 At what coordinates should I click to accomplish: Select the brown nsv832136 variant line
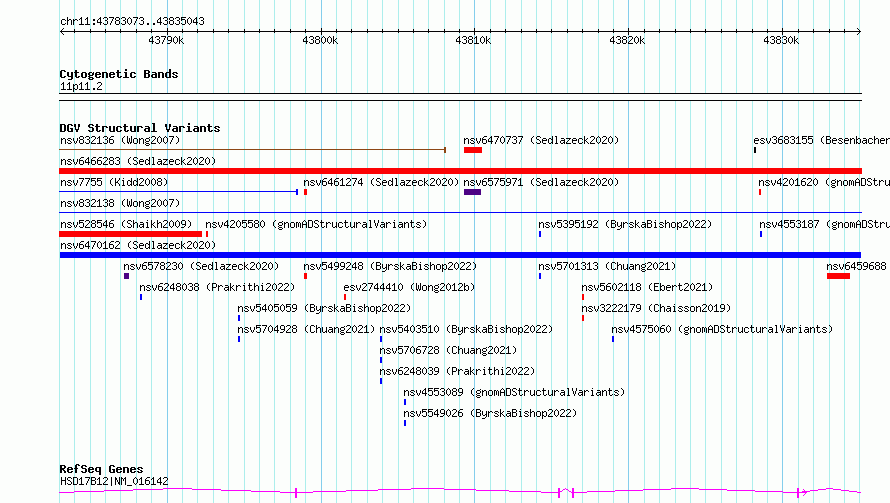[x=253, y=150]
